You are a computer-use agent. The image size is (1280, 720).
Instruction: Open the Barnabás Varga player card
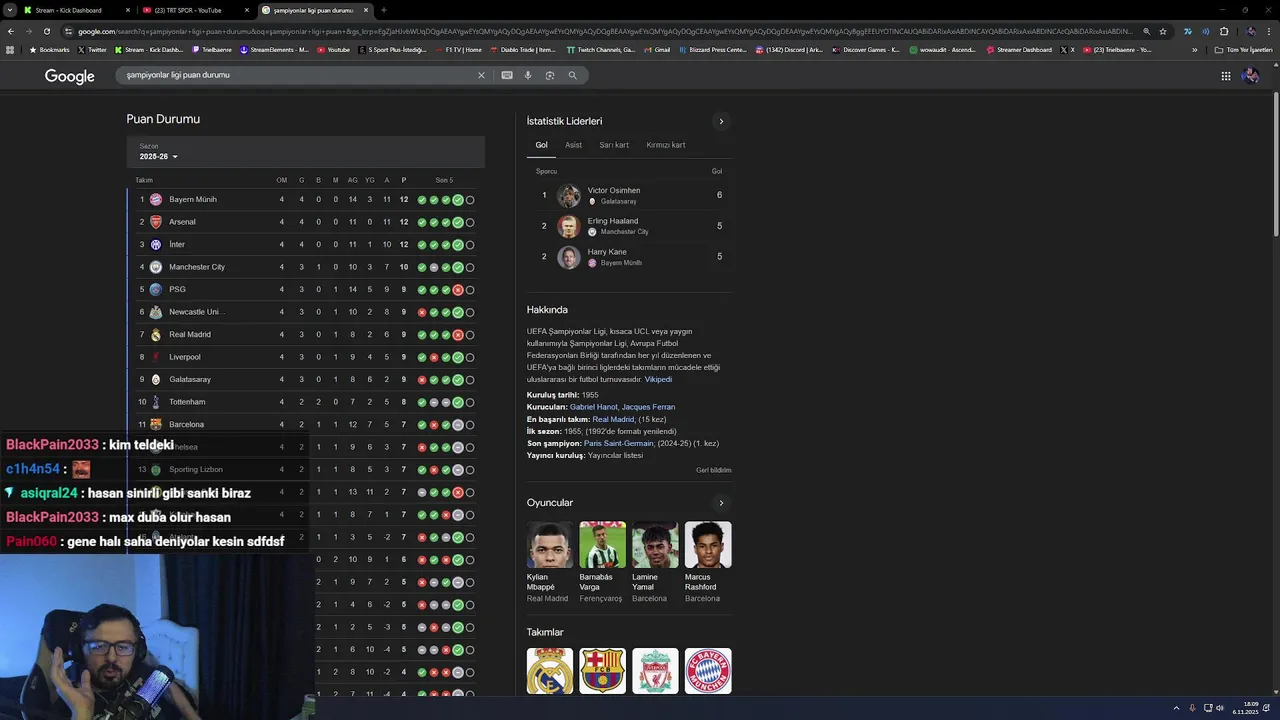(602, 562)
